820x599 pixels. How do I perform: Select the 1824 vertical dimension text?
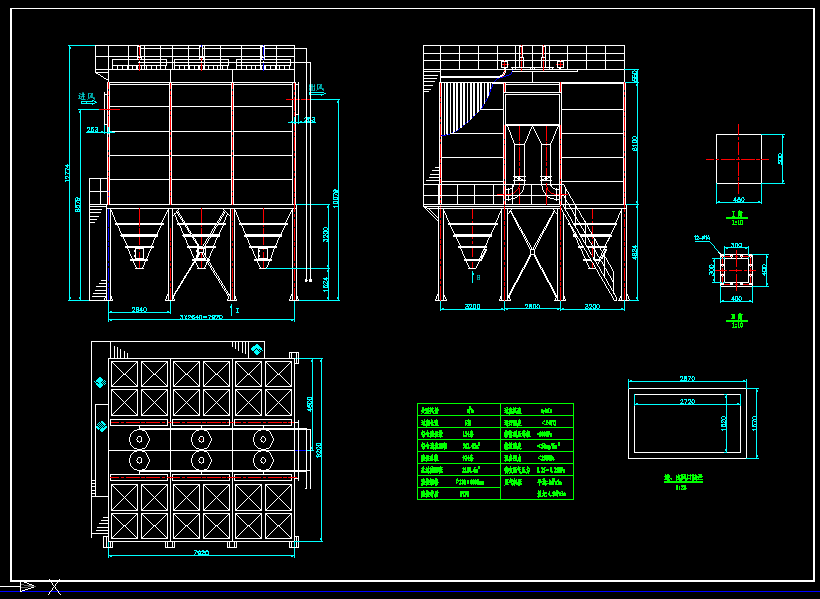pyautogui.click(x=325, y=285)
